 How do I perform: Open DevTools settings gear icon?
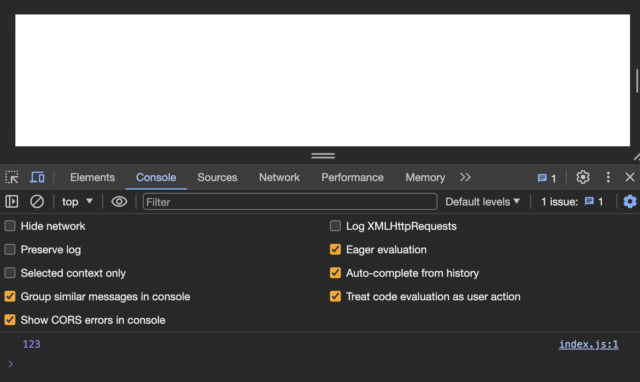(583, 177)
